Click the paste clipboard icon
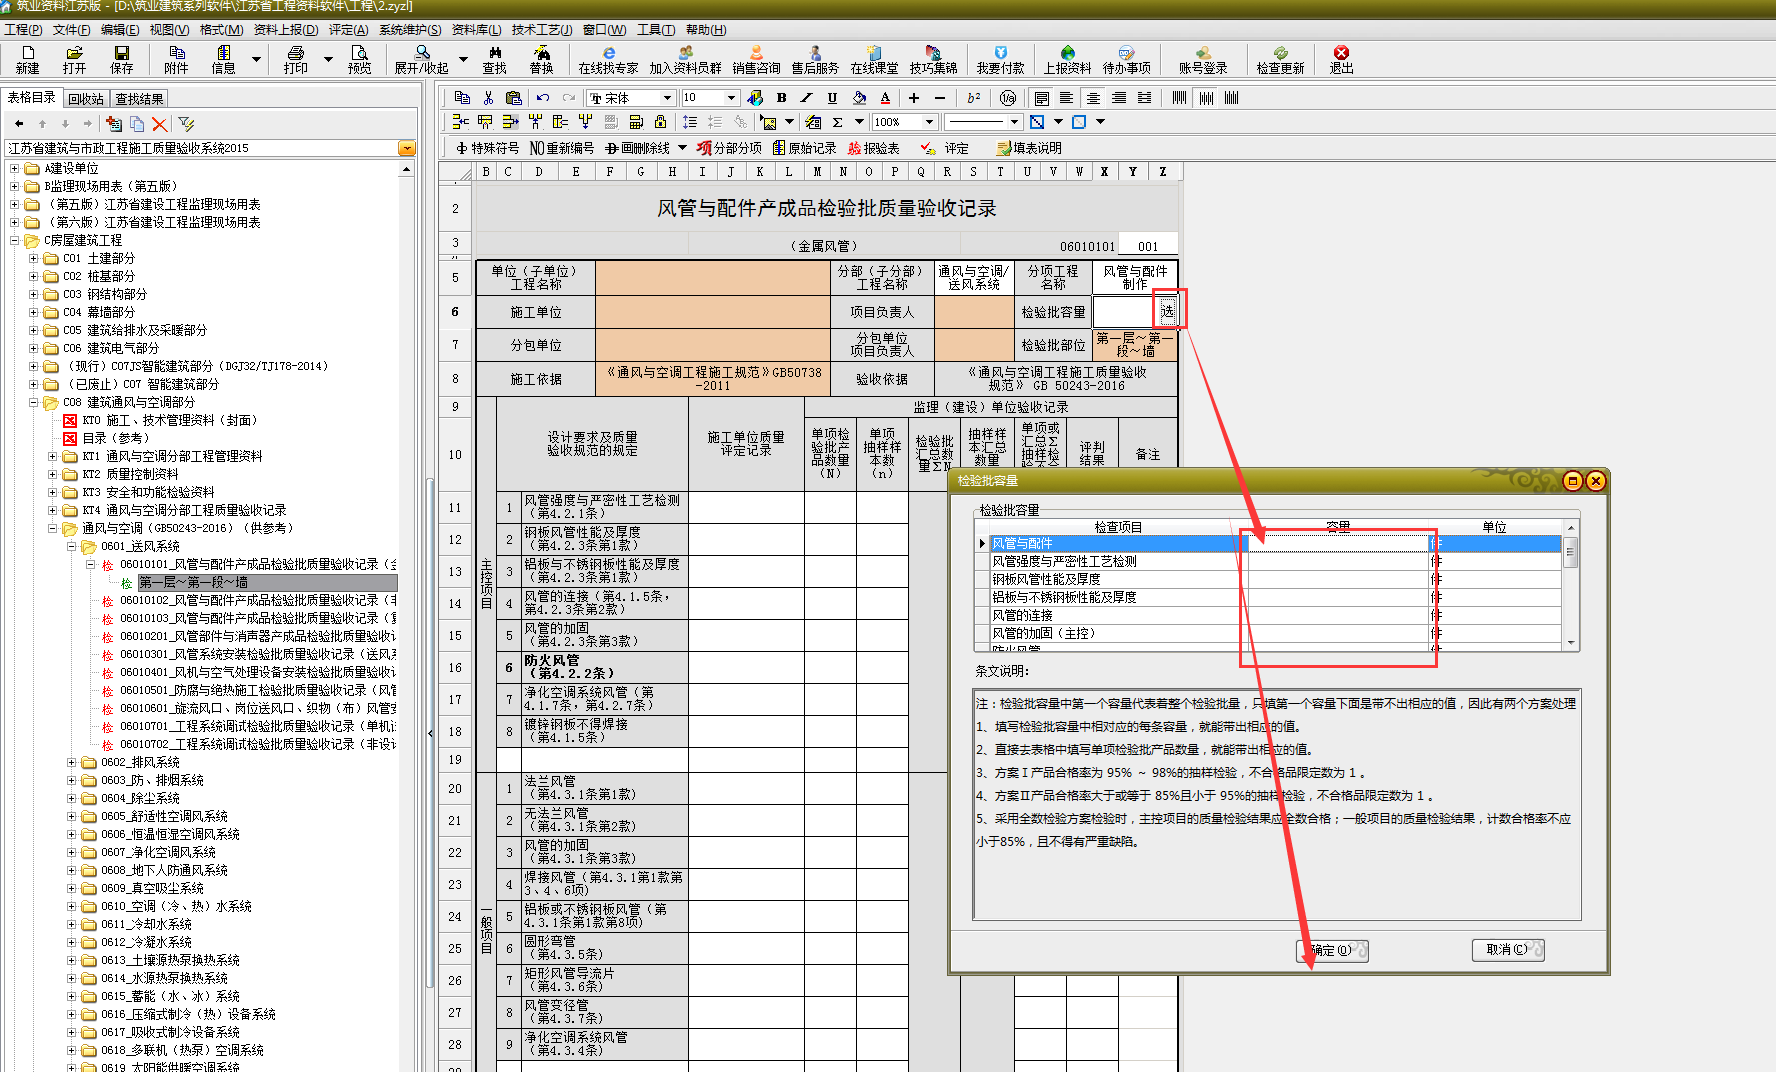This screenshot has height=1072, width=1776. pos(513,97)
